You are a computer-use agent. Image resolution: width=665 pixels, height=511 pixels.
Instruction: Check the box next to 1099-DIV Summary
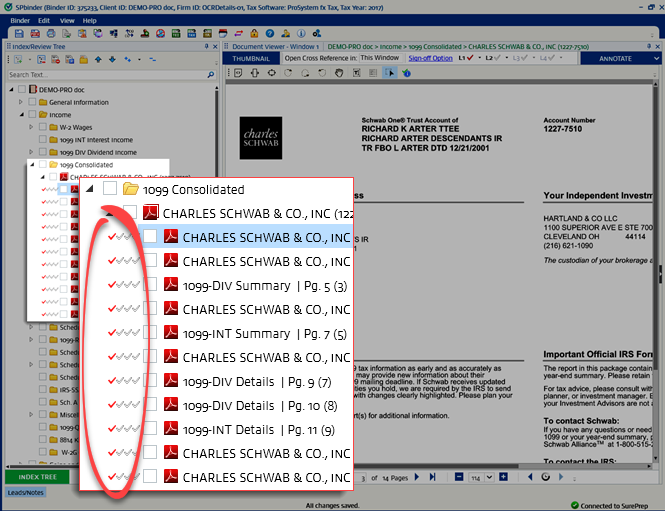149,285
